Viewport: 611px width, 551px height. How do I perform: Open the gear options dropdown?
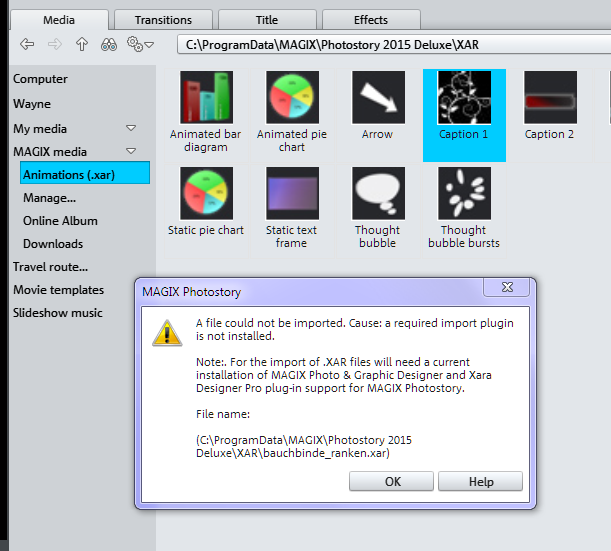[x=140, y=44]
